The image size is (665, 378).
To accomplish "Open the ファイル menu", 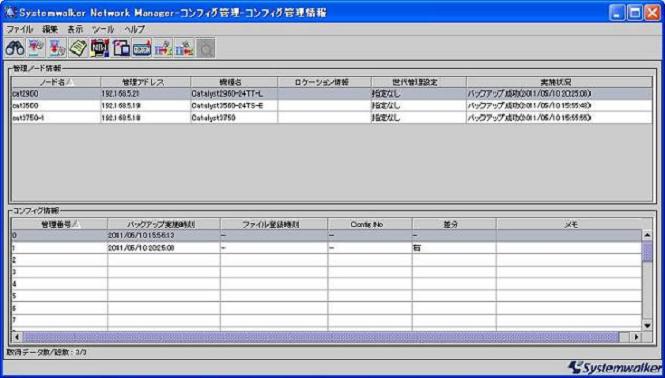I will (19, 29).
